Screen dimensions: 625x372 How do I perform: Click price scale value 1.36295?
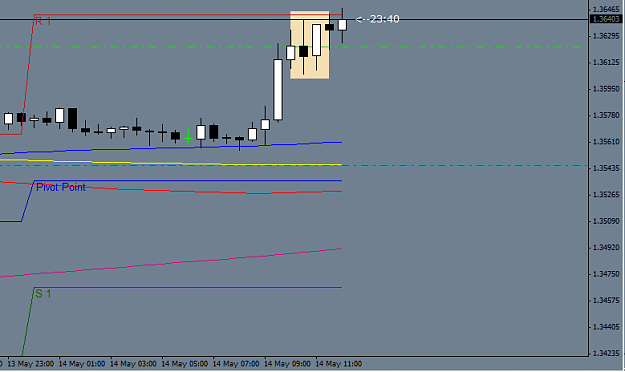tap(606, 36)
